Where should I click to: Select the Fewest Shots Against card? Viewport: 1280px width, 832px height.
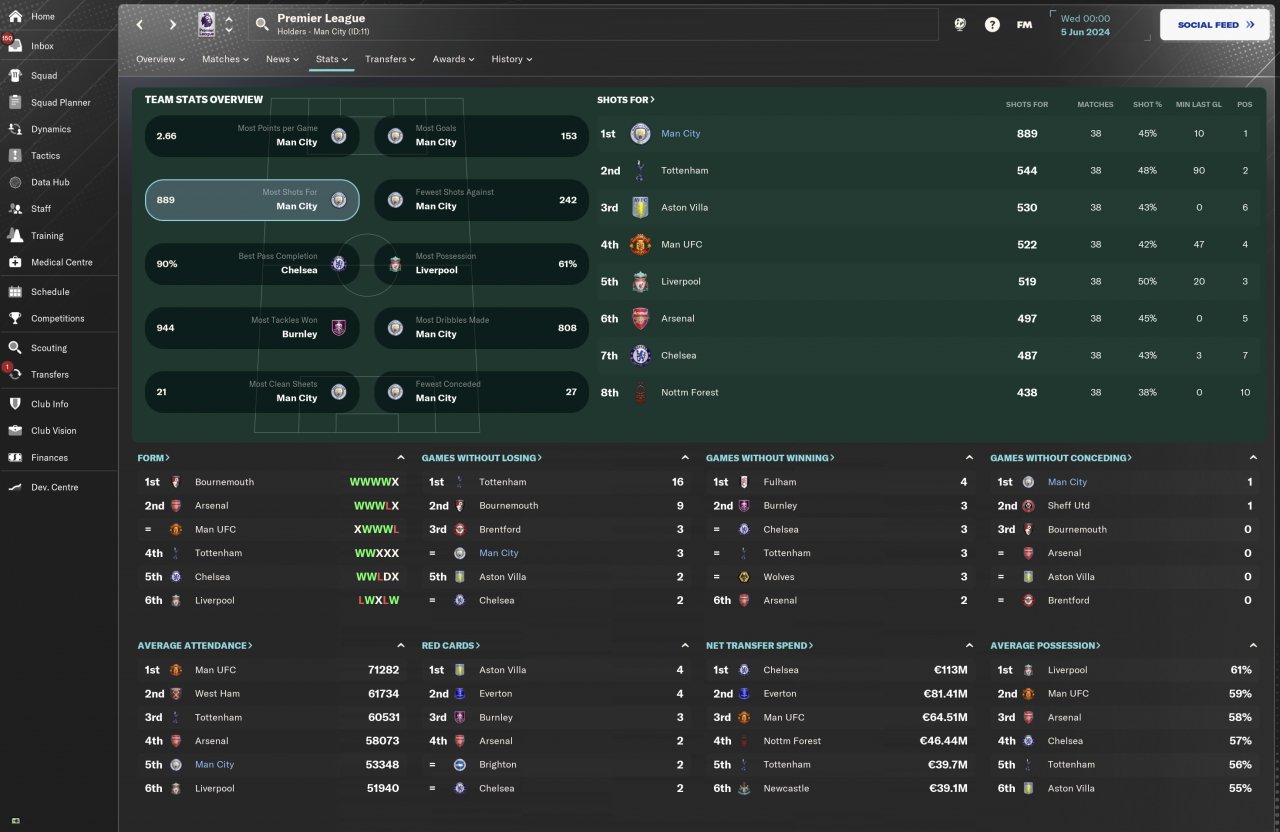[x=482, y=200]
